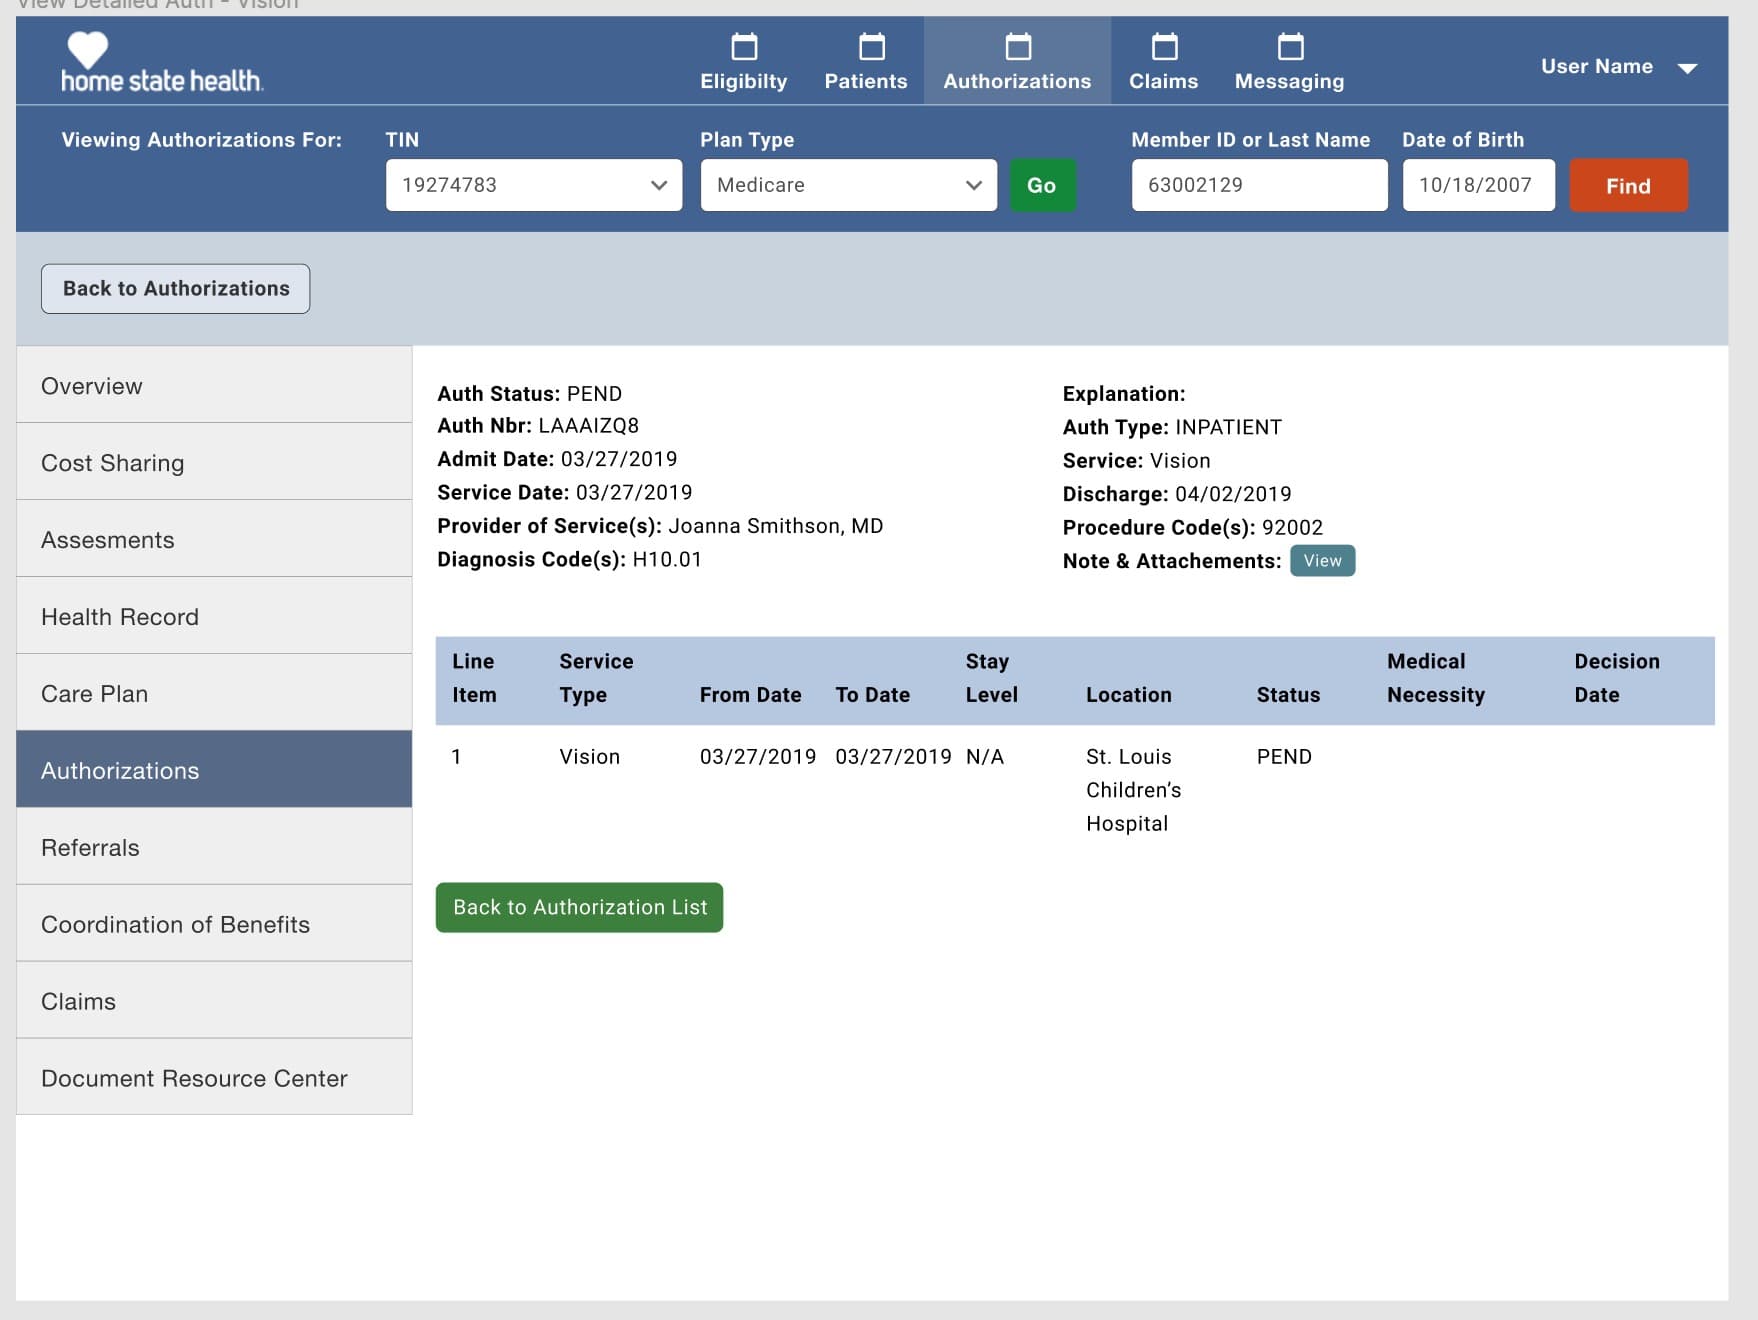Viewport: 1758px width, 1320px height.
Task: Select Care Plan in the sidebar
Action: 214,693
